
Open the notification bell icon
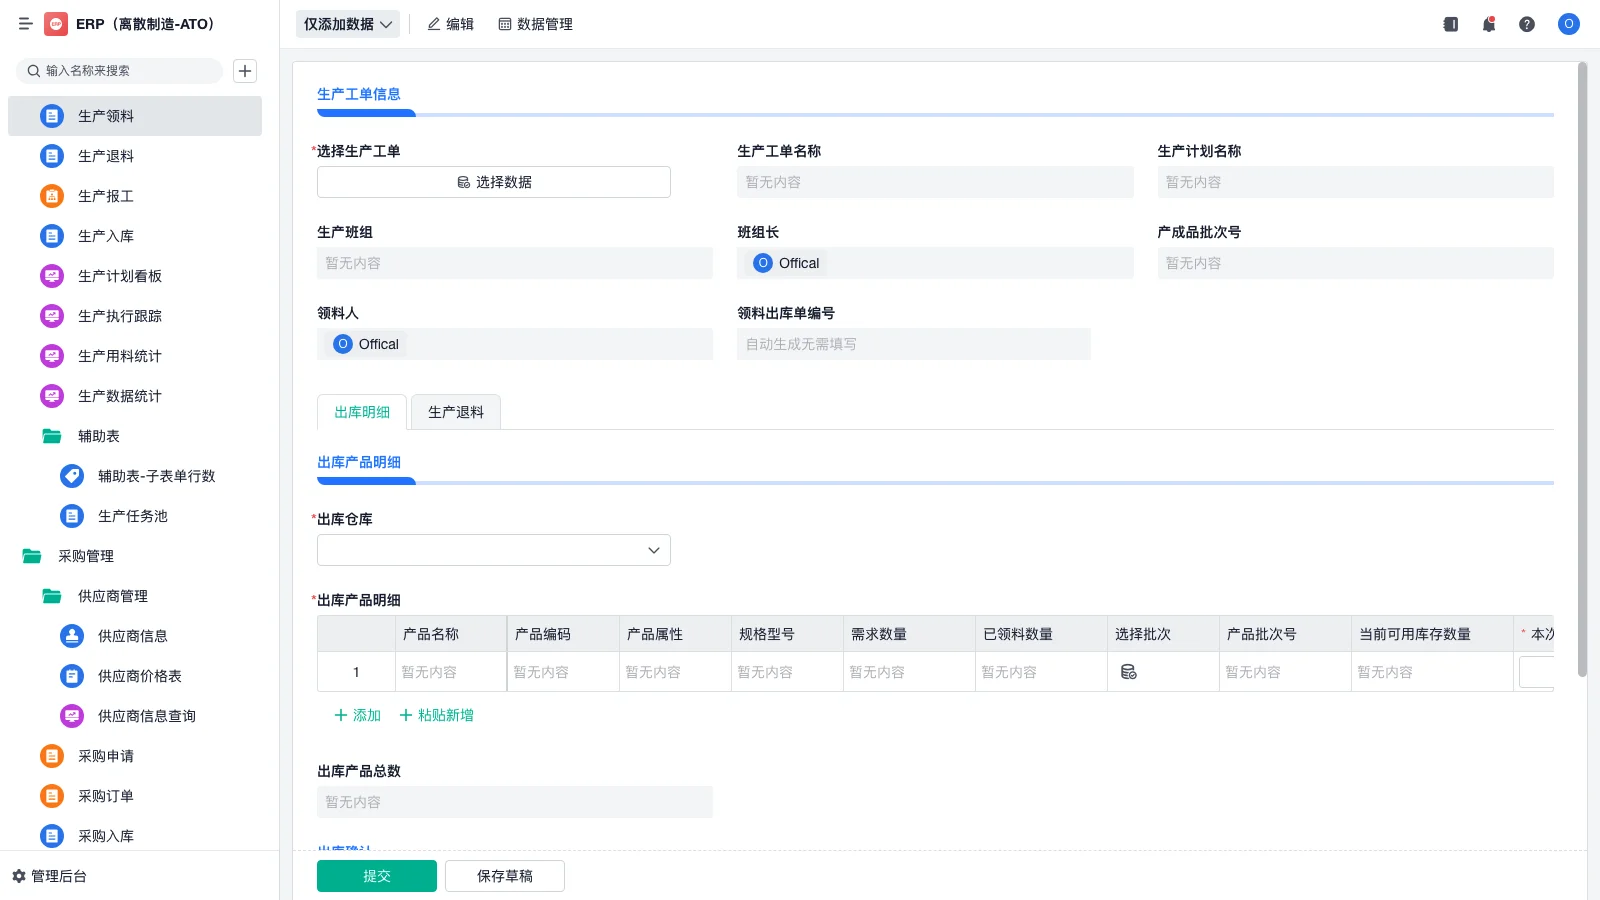[x=1489, y=24]
